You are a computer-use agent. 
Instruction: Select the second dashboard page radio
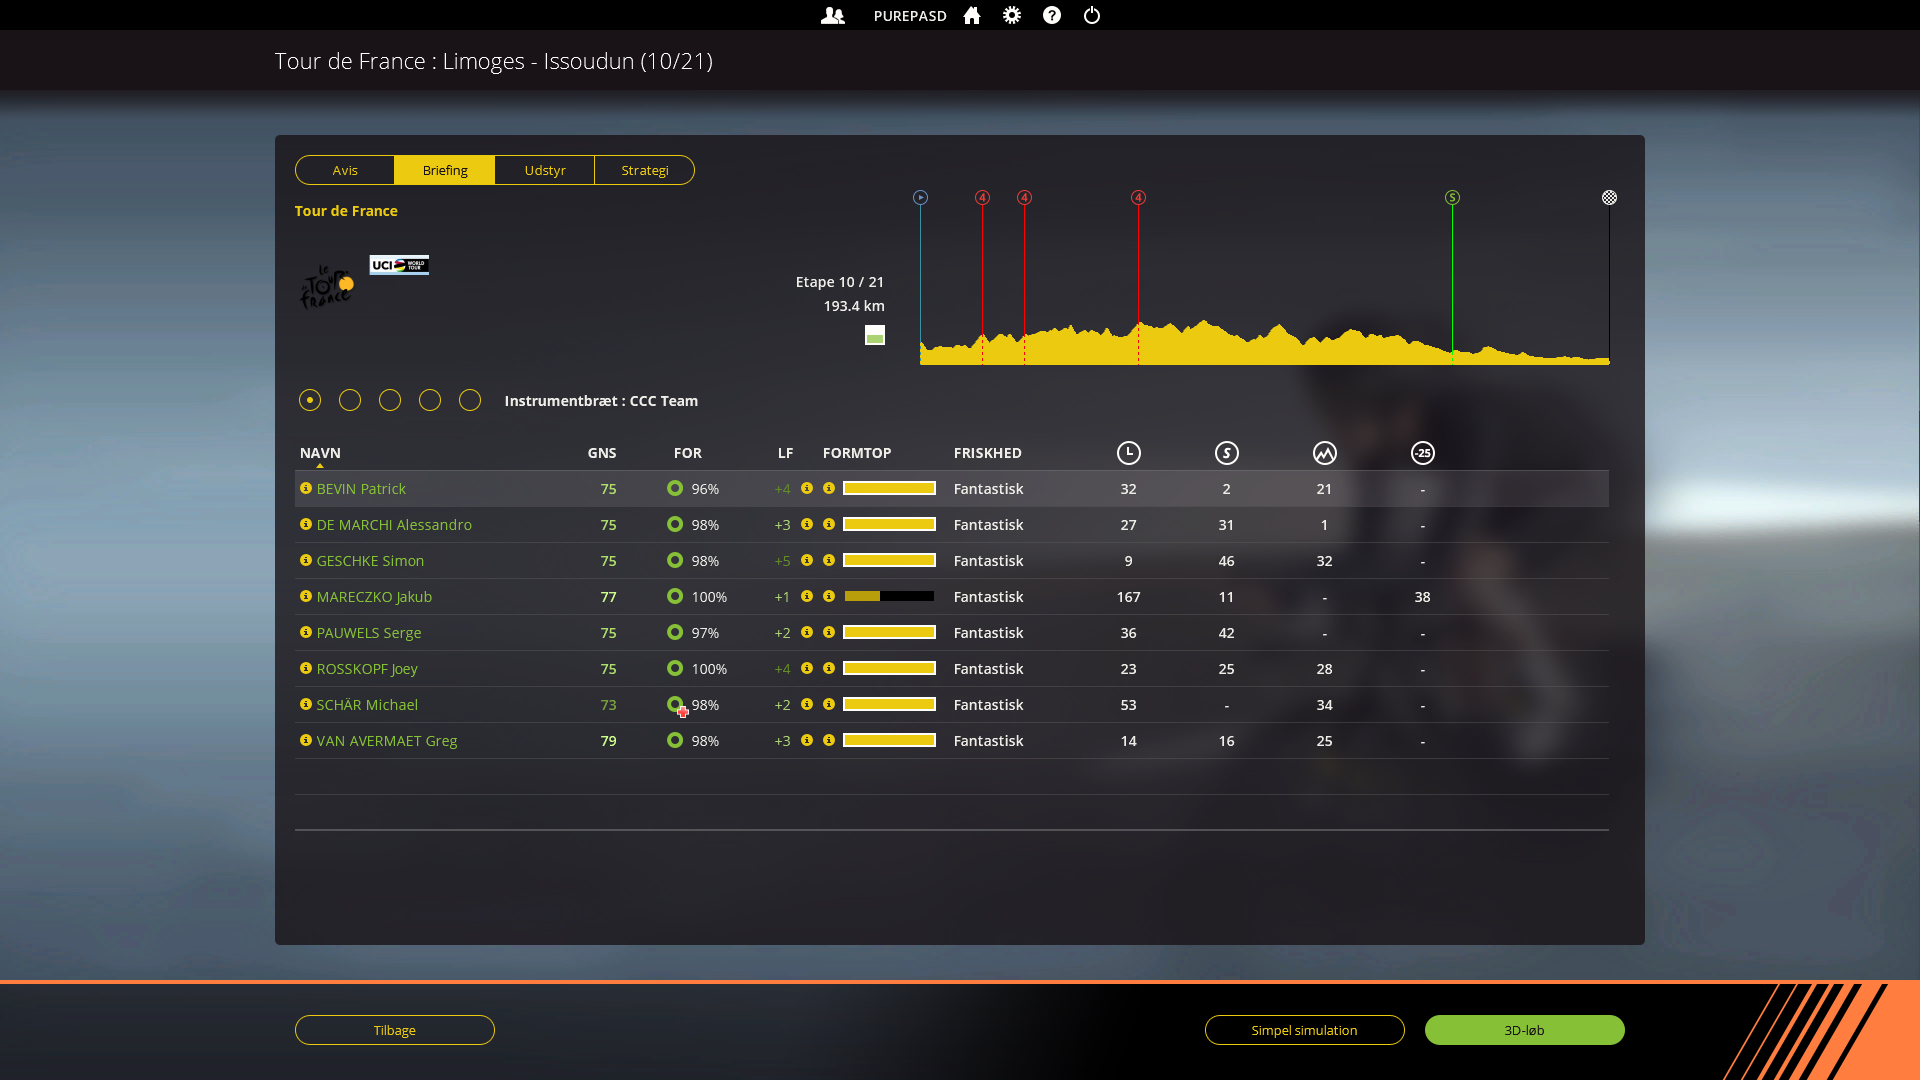coord(350,400)
